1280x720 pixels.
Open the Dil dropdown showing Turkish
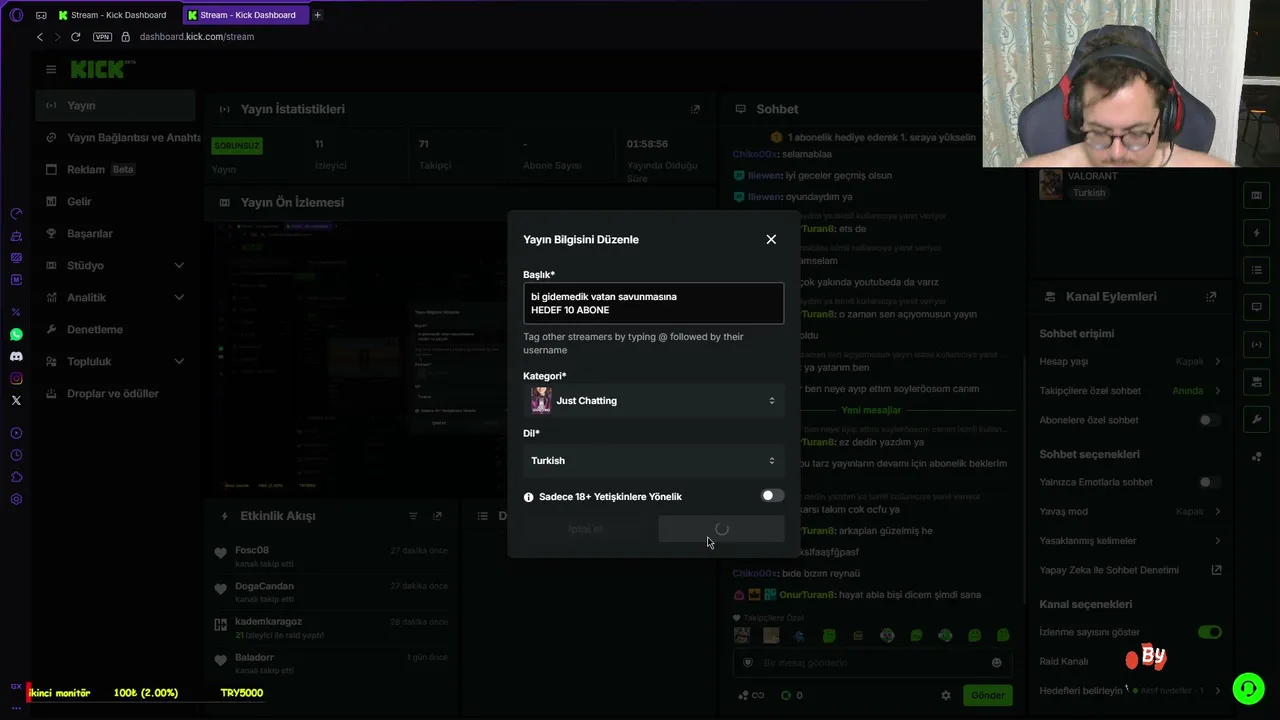pyautogui.click(x=653, y=461)
